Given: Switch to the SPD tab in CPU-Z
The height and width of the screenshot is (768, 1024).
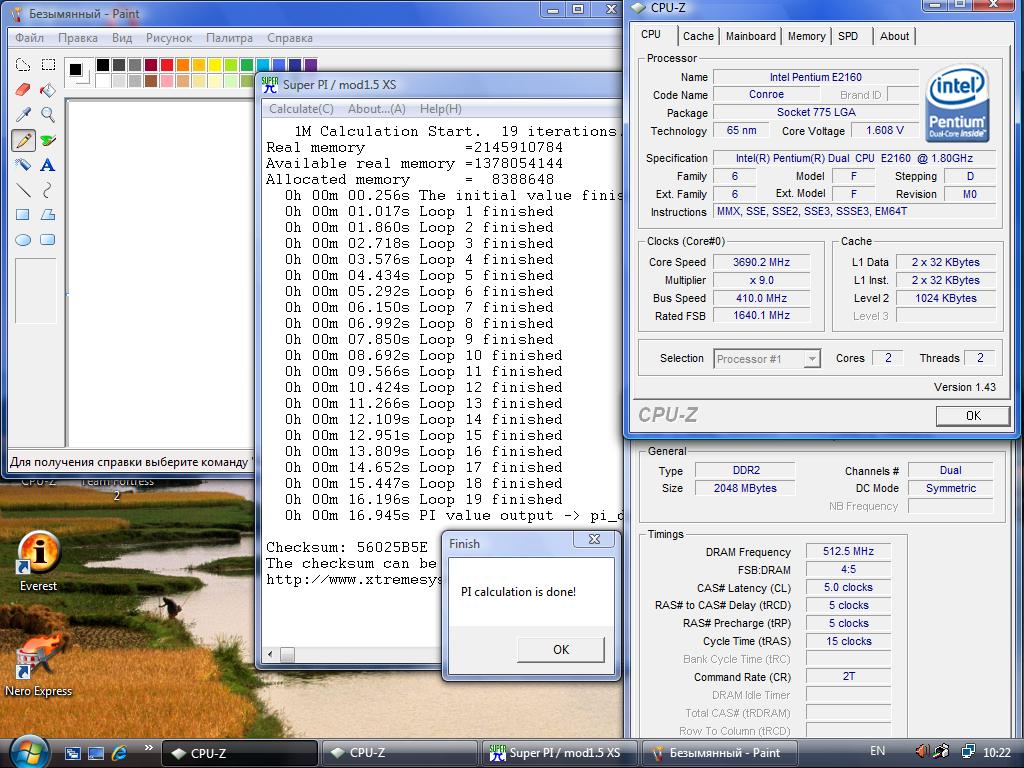Looking at the screenshot, I should pos(848,37).
